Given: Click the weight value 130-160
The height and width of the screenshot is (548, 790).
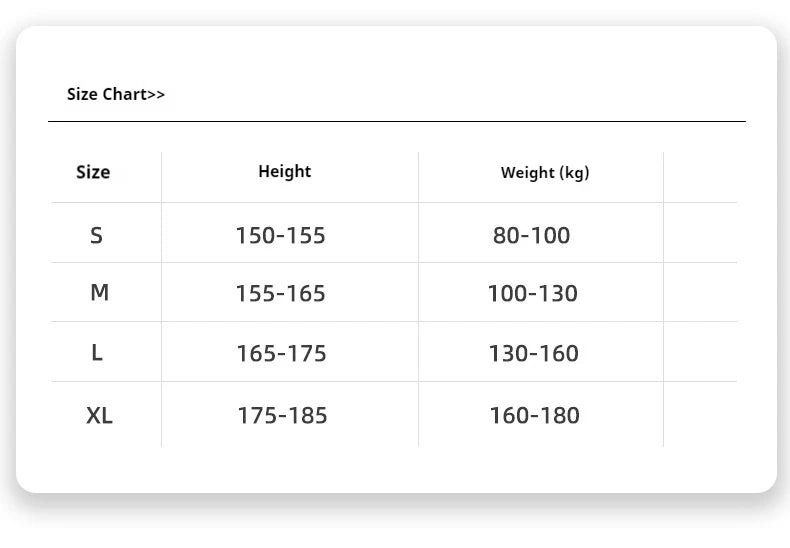Looking at the screenshot, I should click(534, 354).
